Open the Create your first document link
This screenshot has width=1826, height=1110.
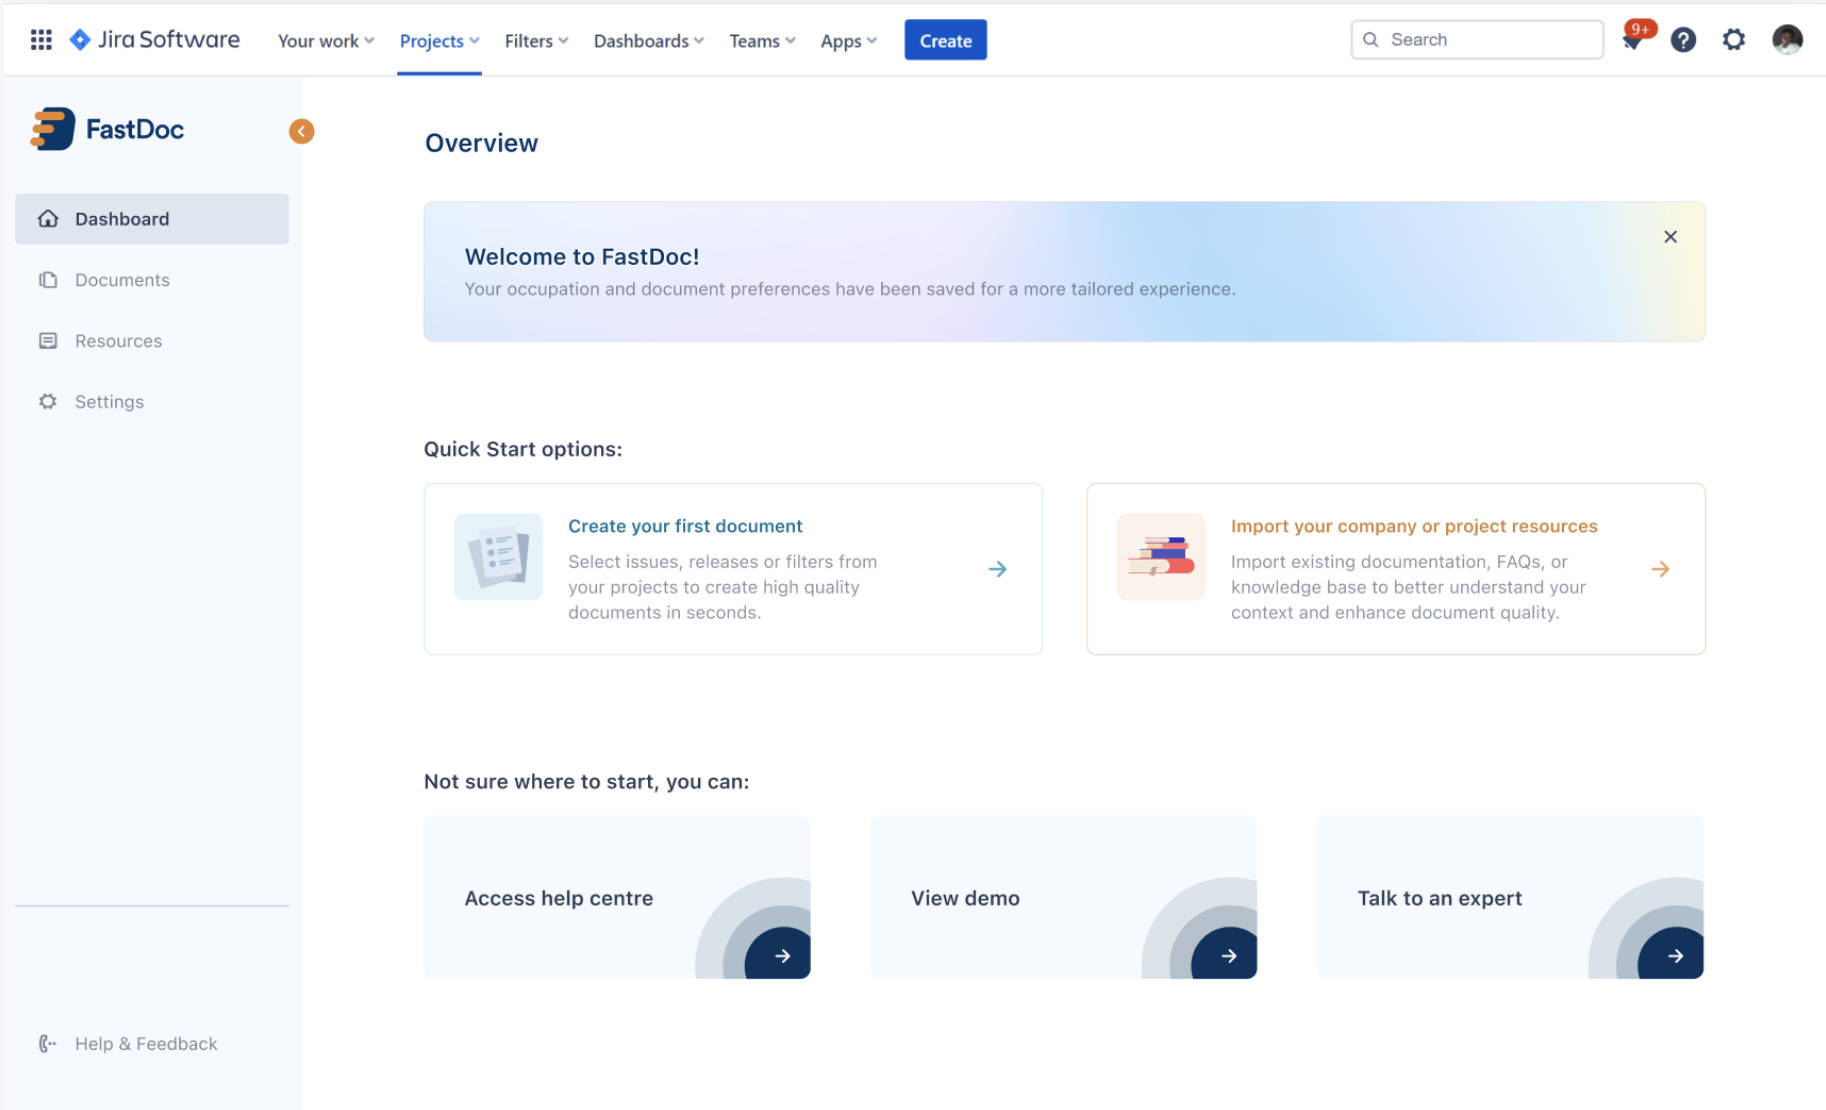click(x=685, y=526)
